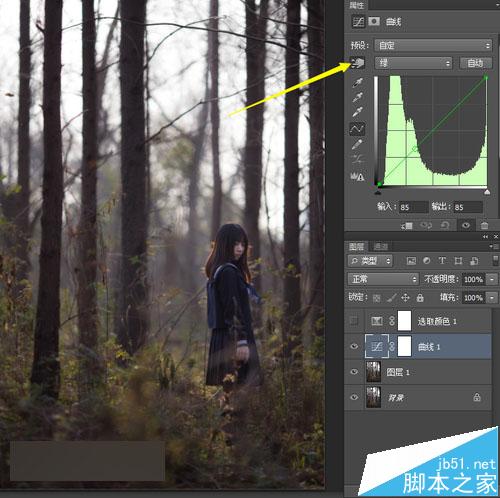Screen dimensions: 500x498
Task: Click the 输入 value field
Action: 413,207
